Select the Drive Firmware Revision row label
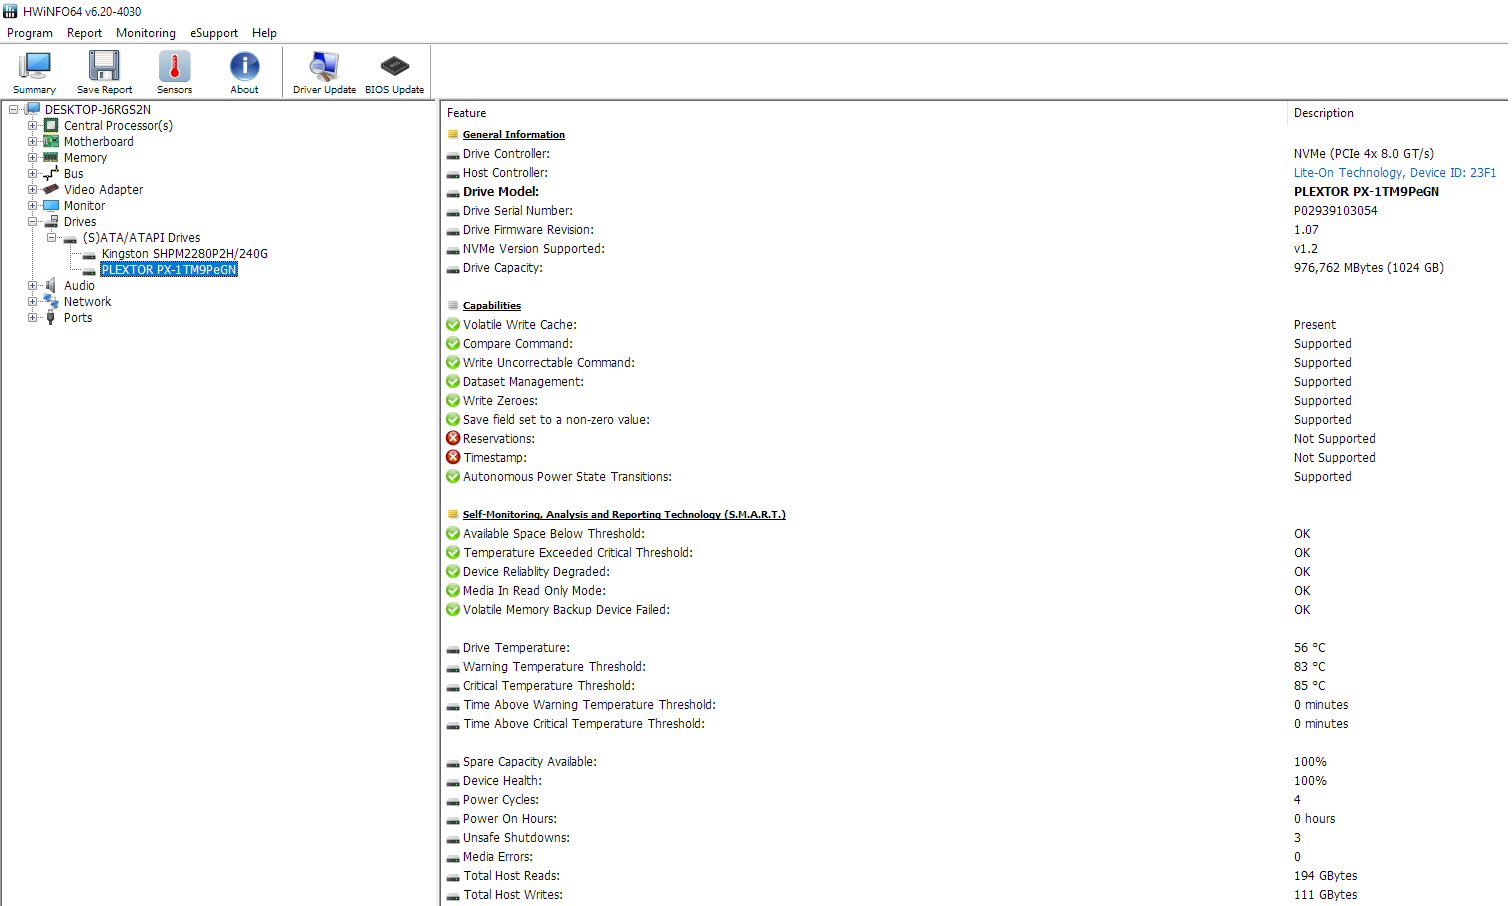Image resolution: width=1512 pixels, height=906 pixels. (528, 230)
